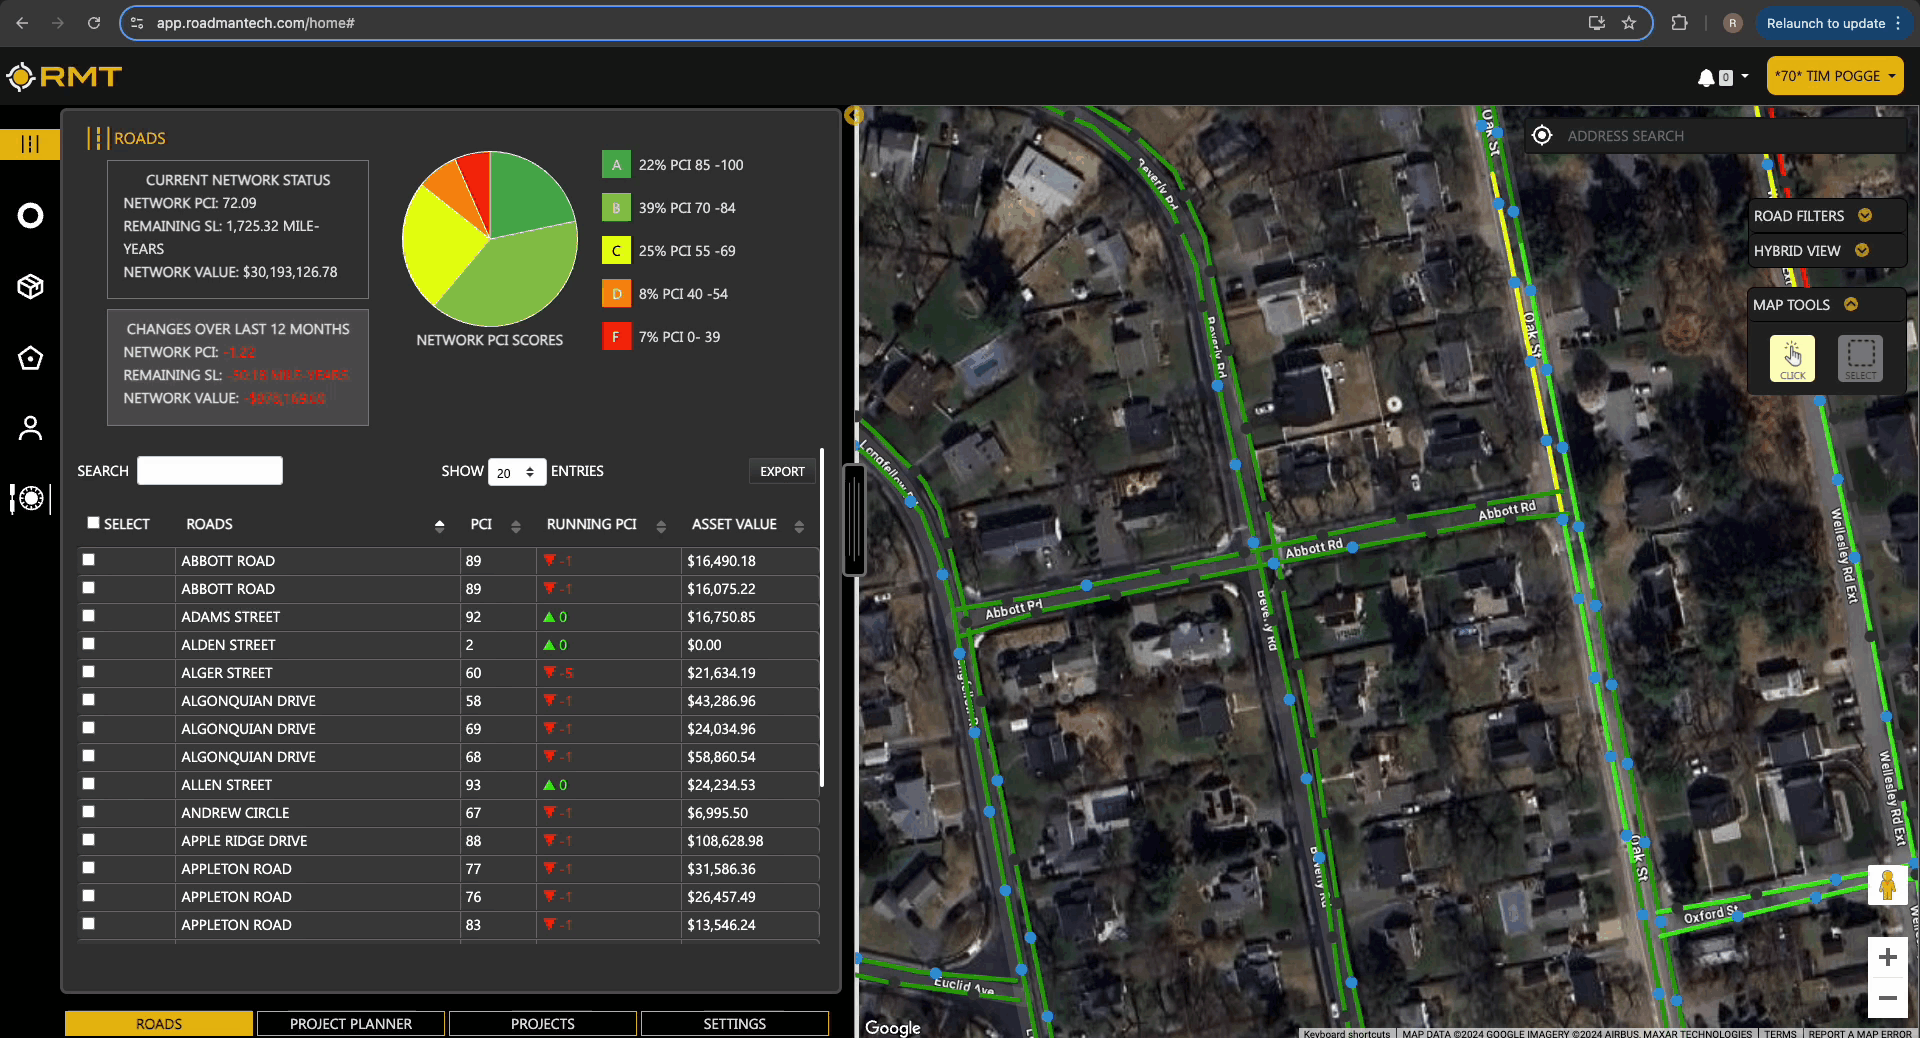Expand the Hybrid View panel
The width and height of the screenshot is (1920, 1038).
pyautogui.click(x=1861, y=251)
